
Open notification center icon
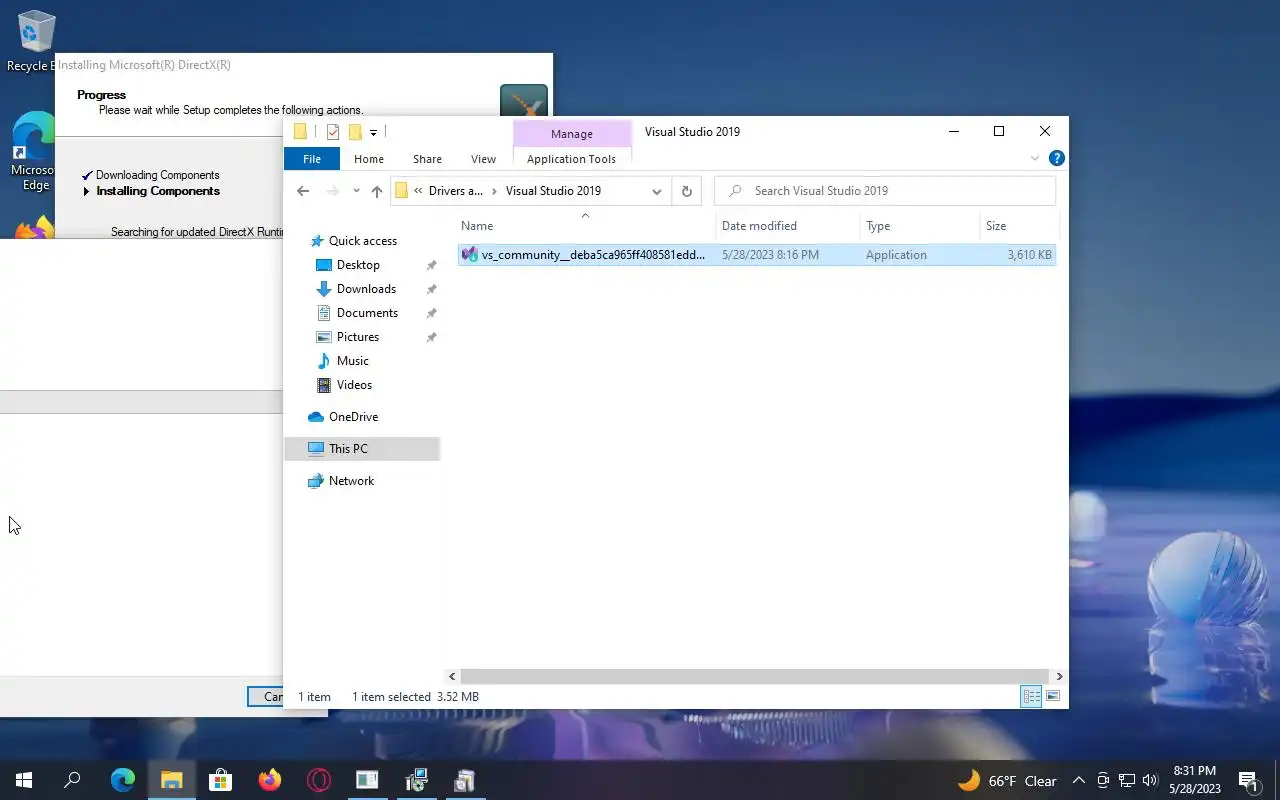(1248, 781)
